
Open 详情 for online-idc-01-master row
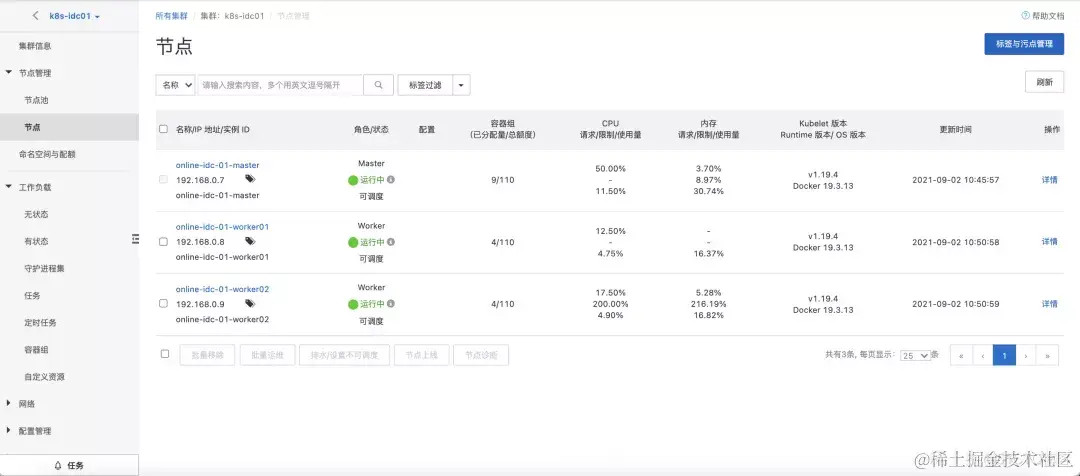[x=1049, y=180]
